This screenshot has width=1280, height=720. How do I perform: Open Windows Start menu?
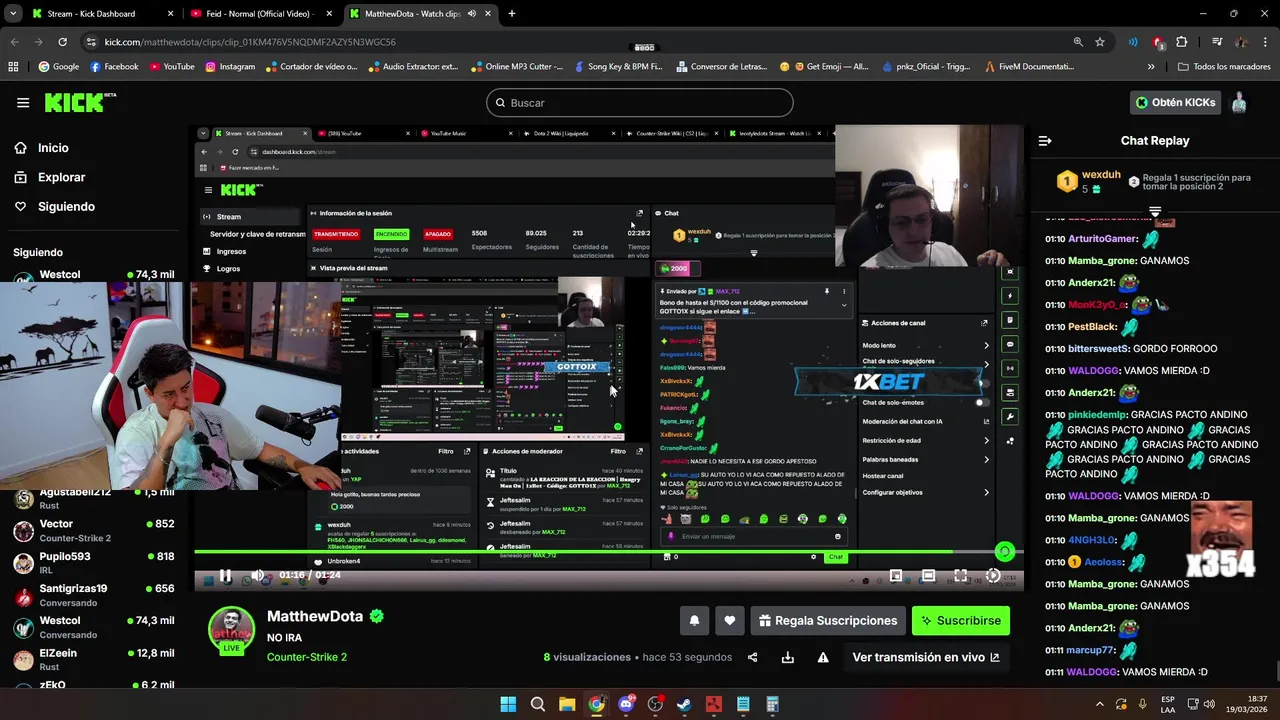point(508,704)
